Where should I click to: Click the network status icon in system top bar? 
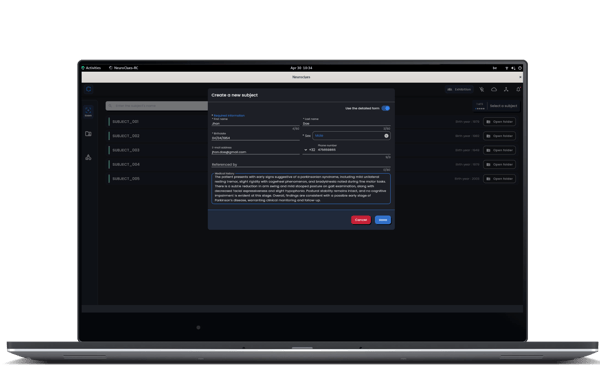[507, 68]
